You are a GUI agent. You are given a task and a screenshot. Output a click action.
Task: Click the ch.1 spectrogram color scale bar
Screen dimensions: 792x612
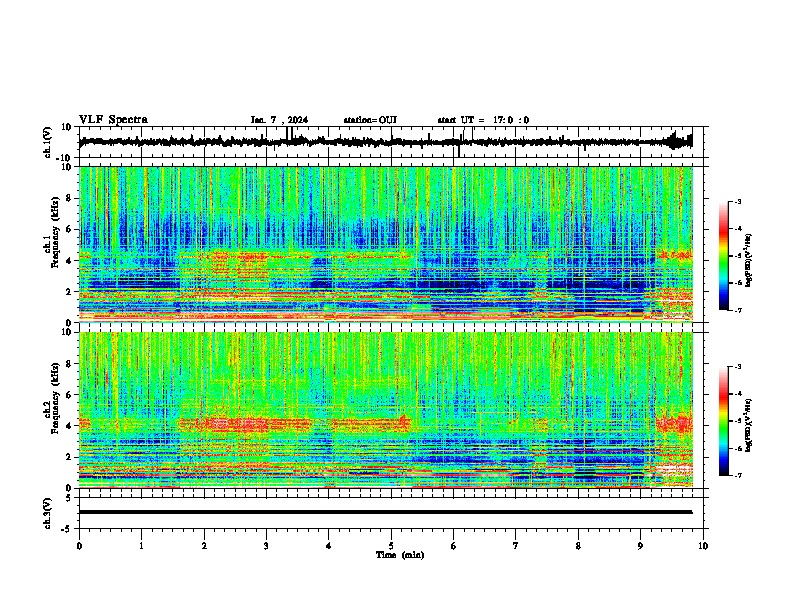coord(724,256)
